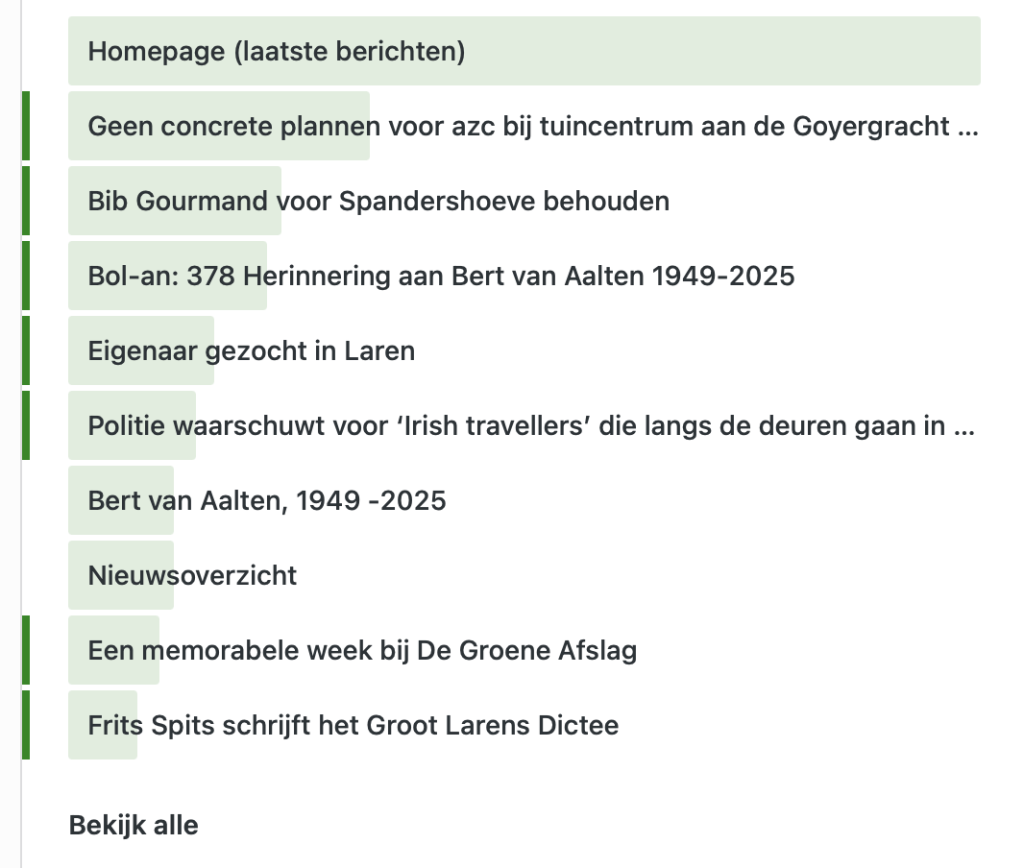Open Eigenaar gezocht in Laren
Viewport: 1024px width, 868px height.
pos(251,351)
